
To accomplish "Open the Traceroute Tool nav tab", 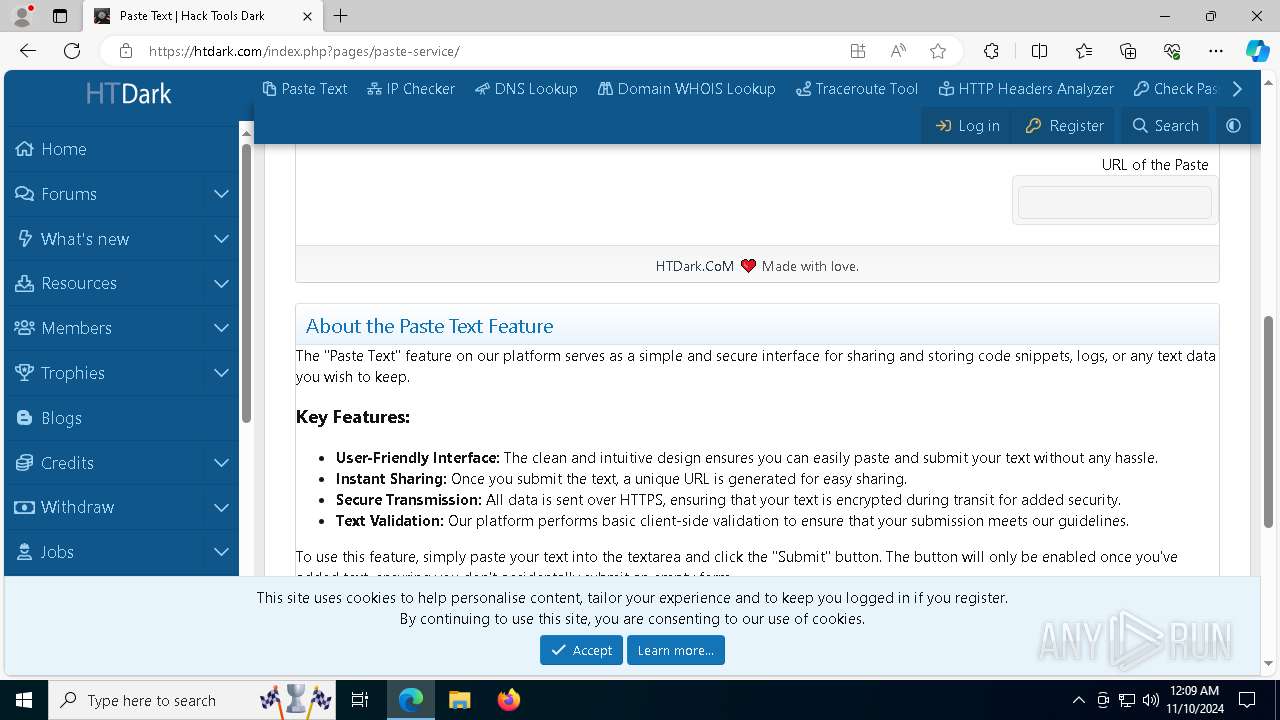I will click(857, 89).
